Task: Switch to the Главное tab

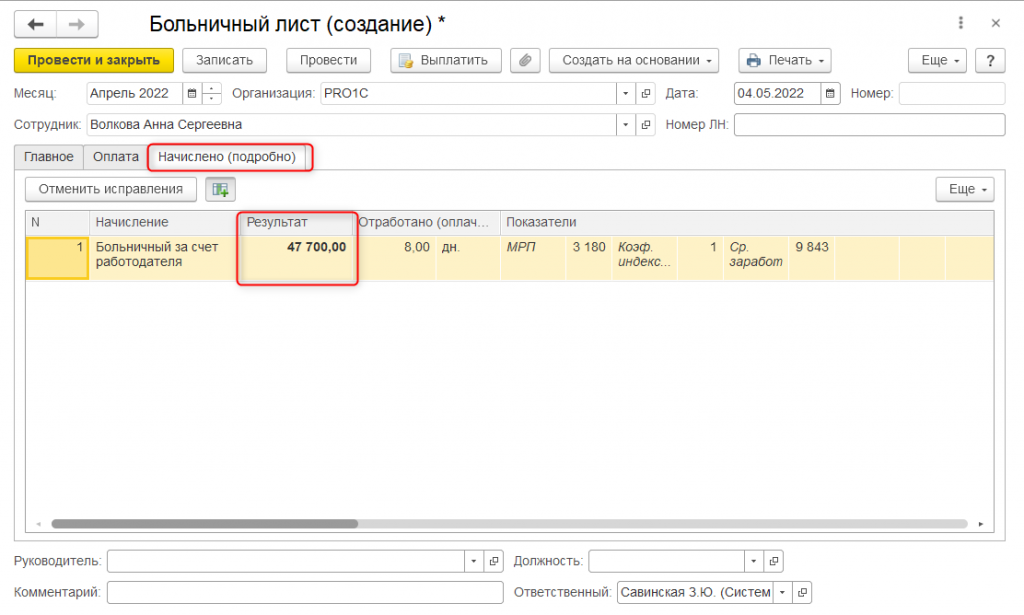Action: (49, 157)
